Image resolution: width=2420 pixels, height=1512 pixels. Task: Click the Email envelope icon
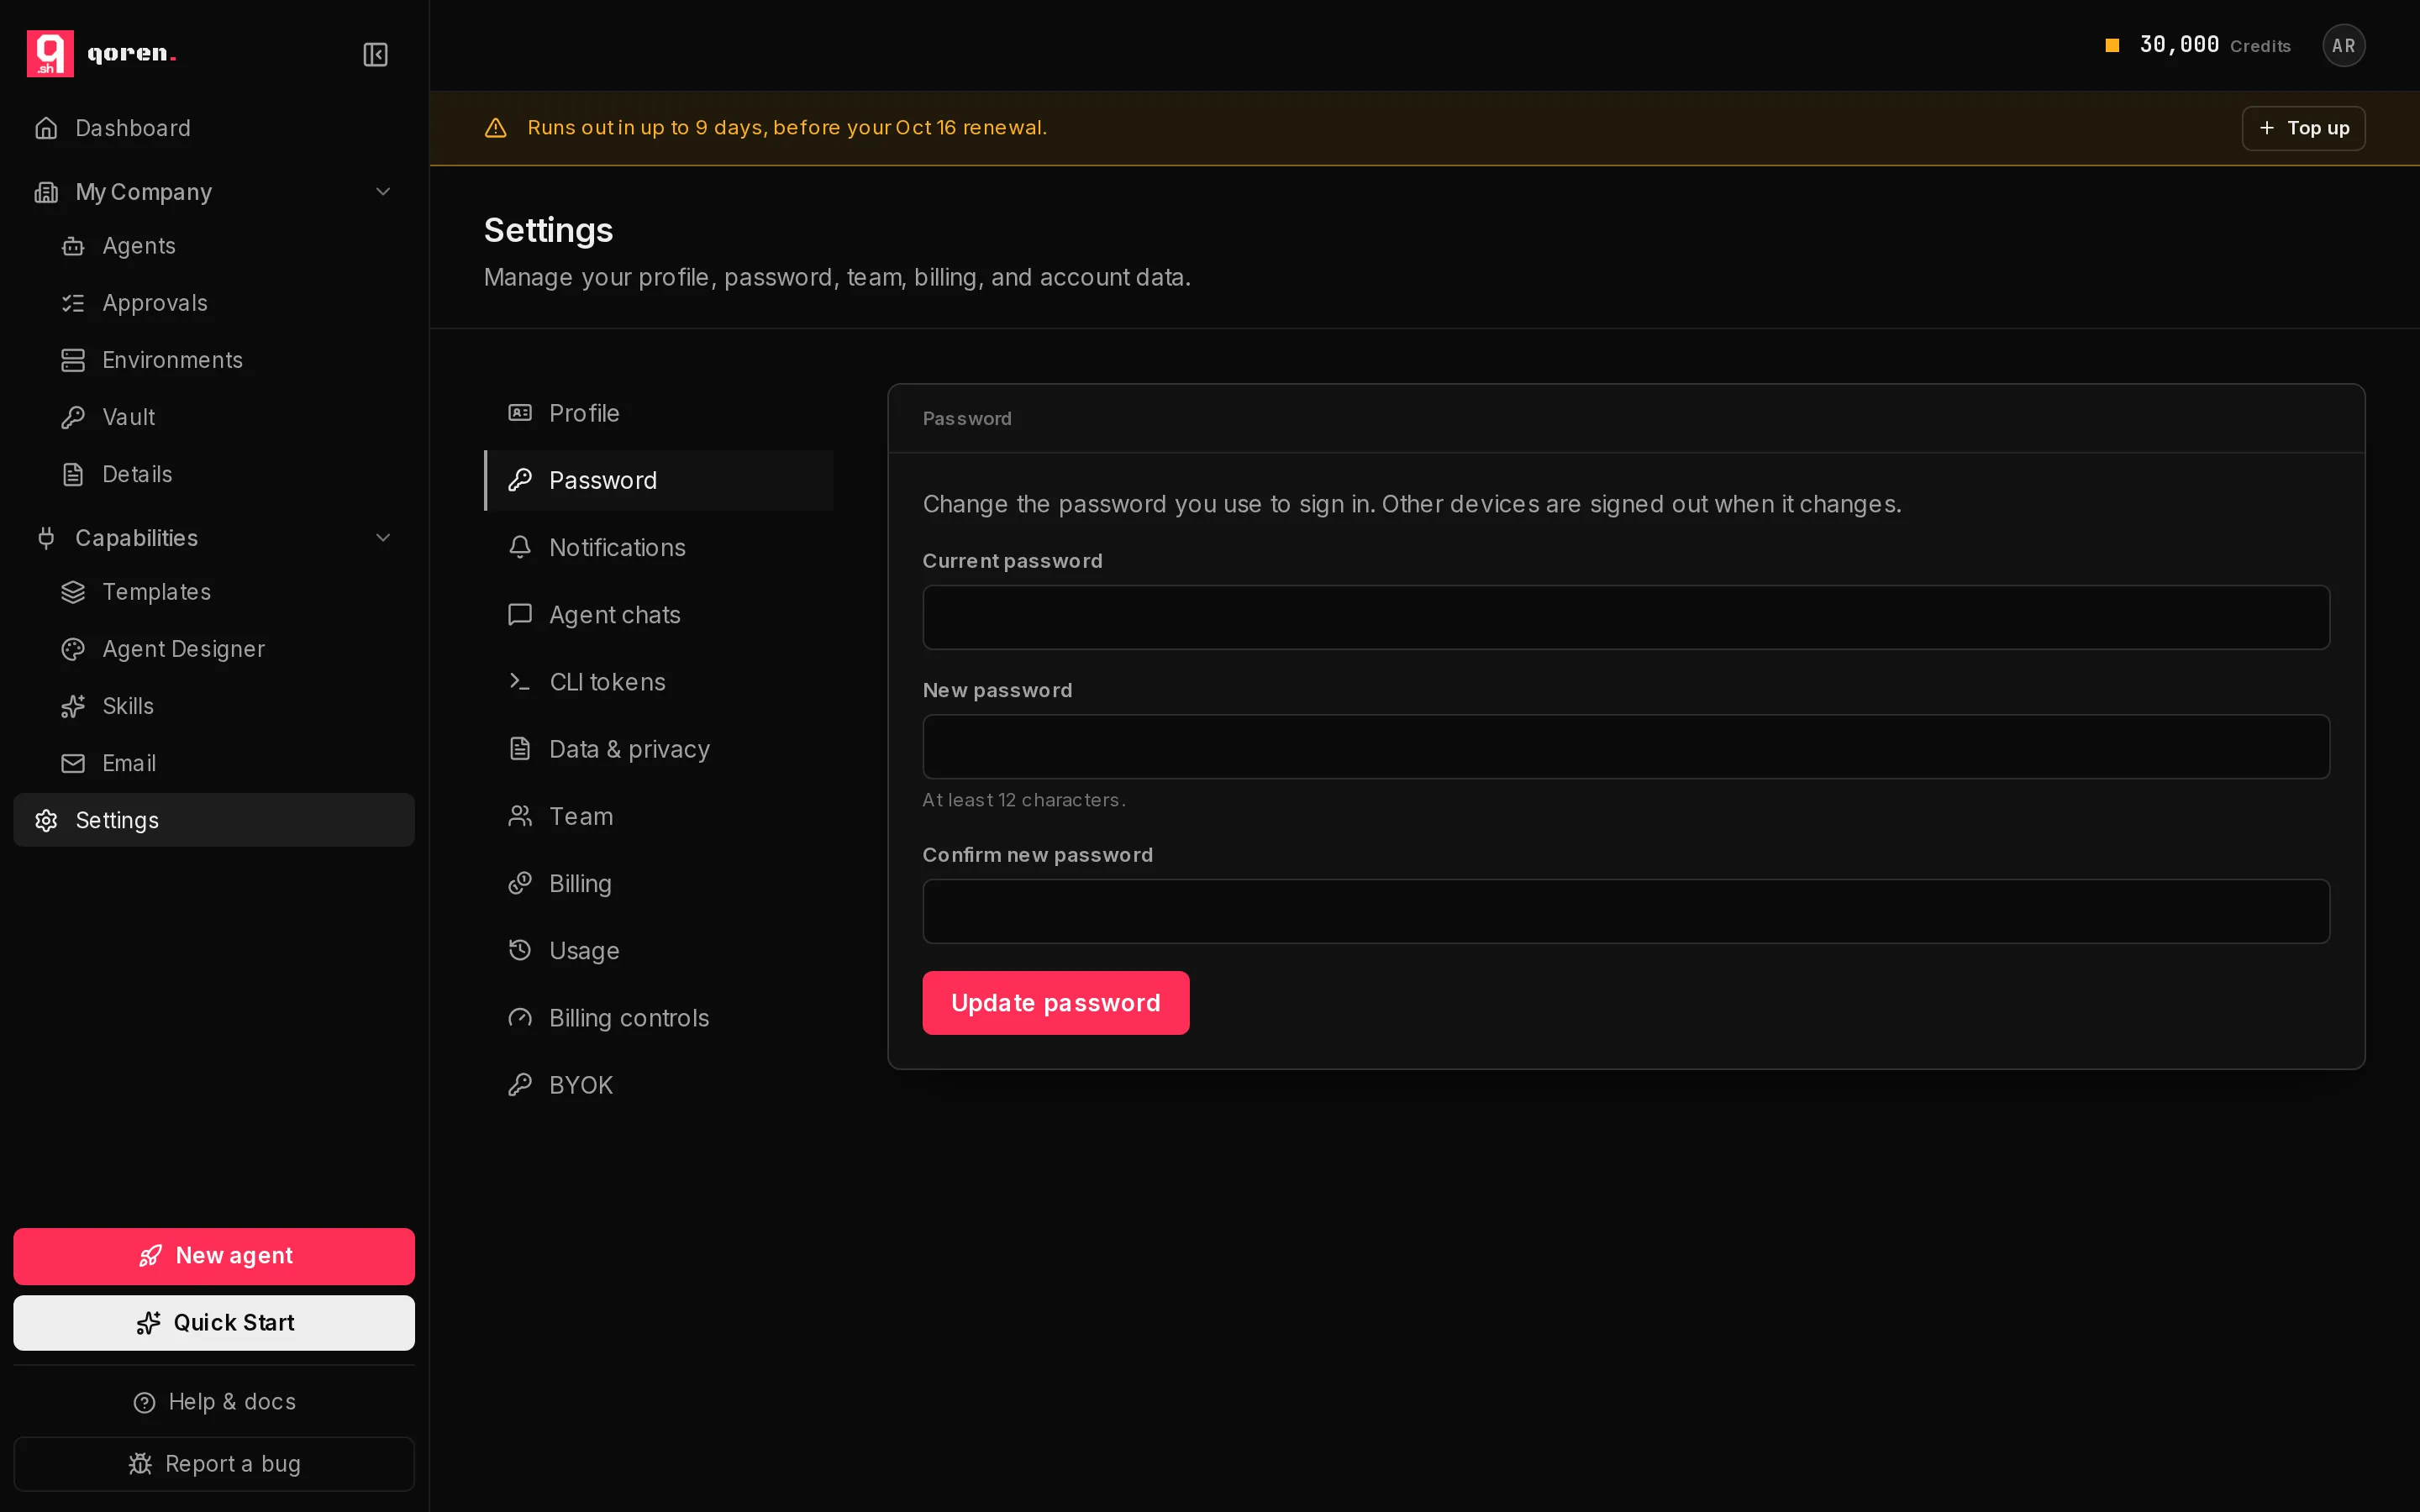(73, 763)
